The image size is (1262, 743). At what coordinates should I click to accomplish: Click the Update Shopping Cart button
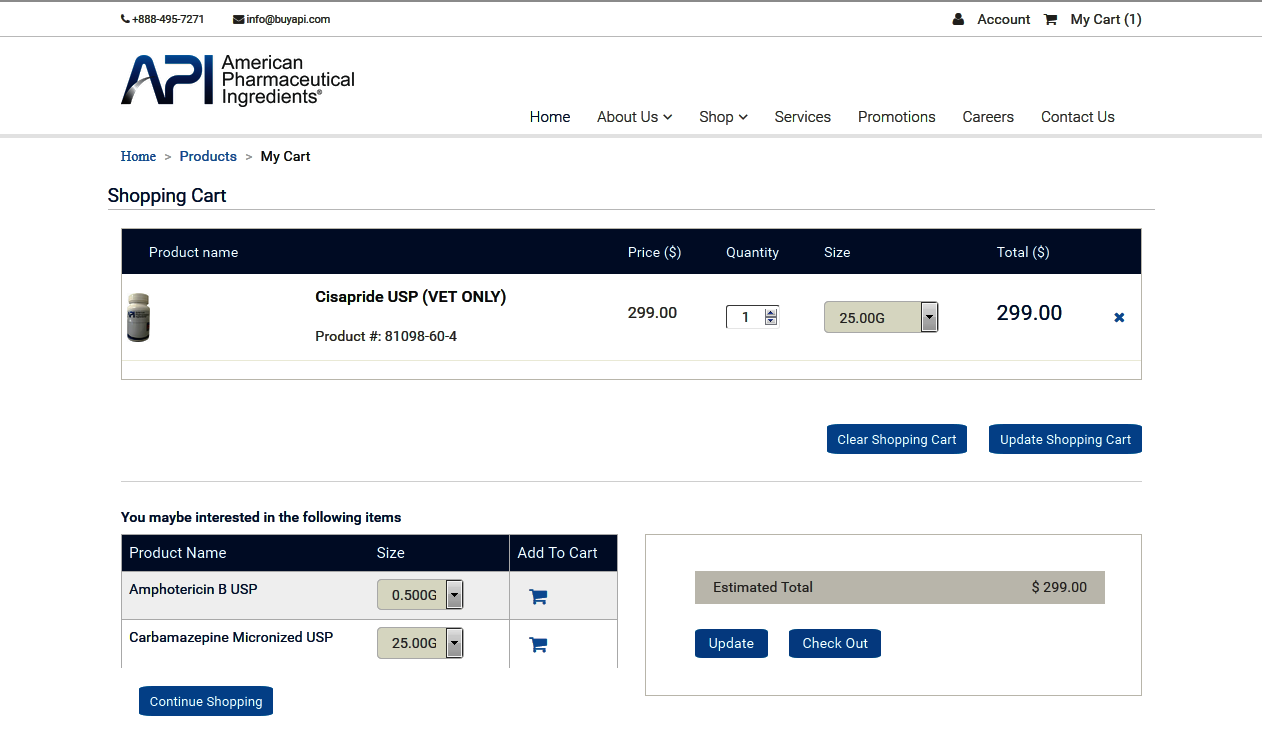tap(1065, 439)
